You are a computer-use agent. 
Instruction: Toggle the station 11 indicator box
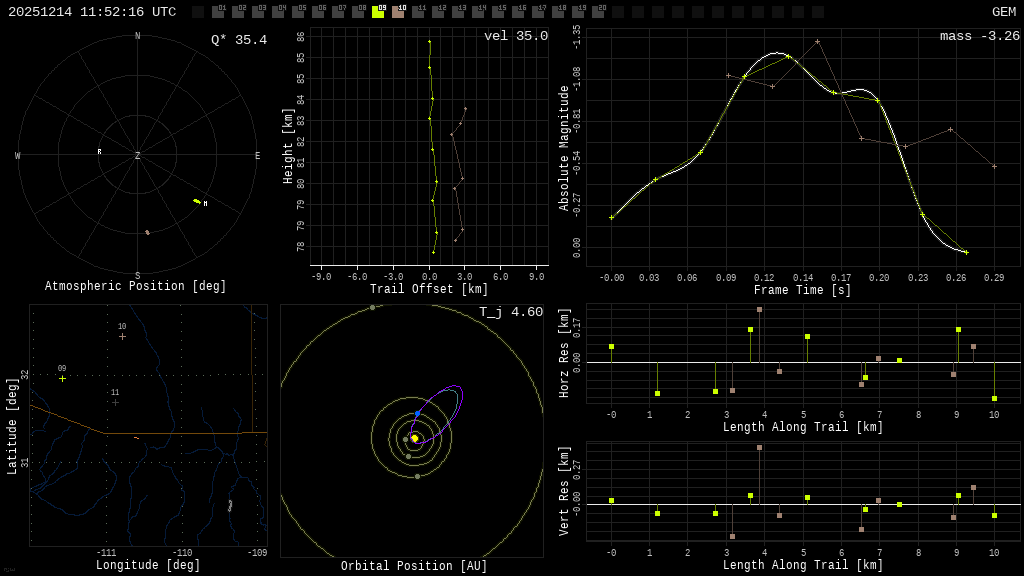coord(418,12)
